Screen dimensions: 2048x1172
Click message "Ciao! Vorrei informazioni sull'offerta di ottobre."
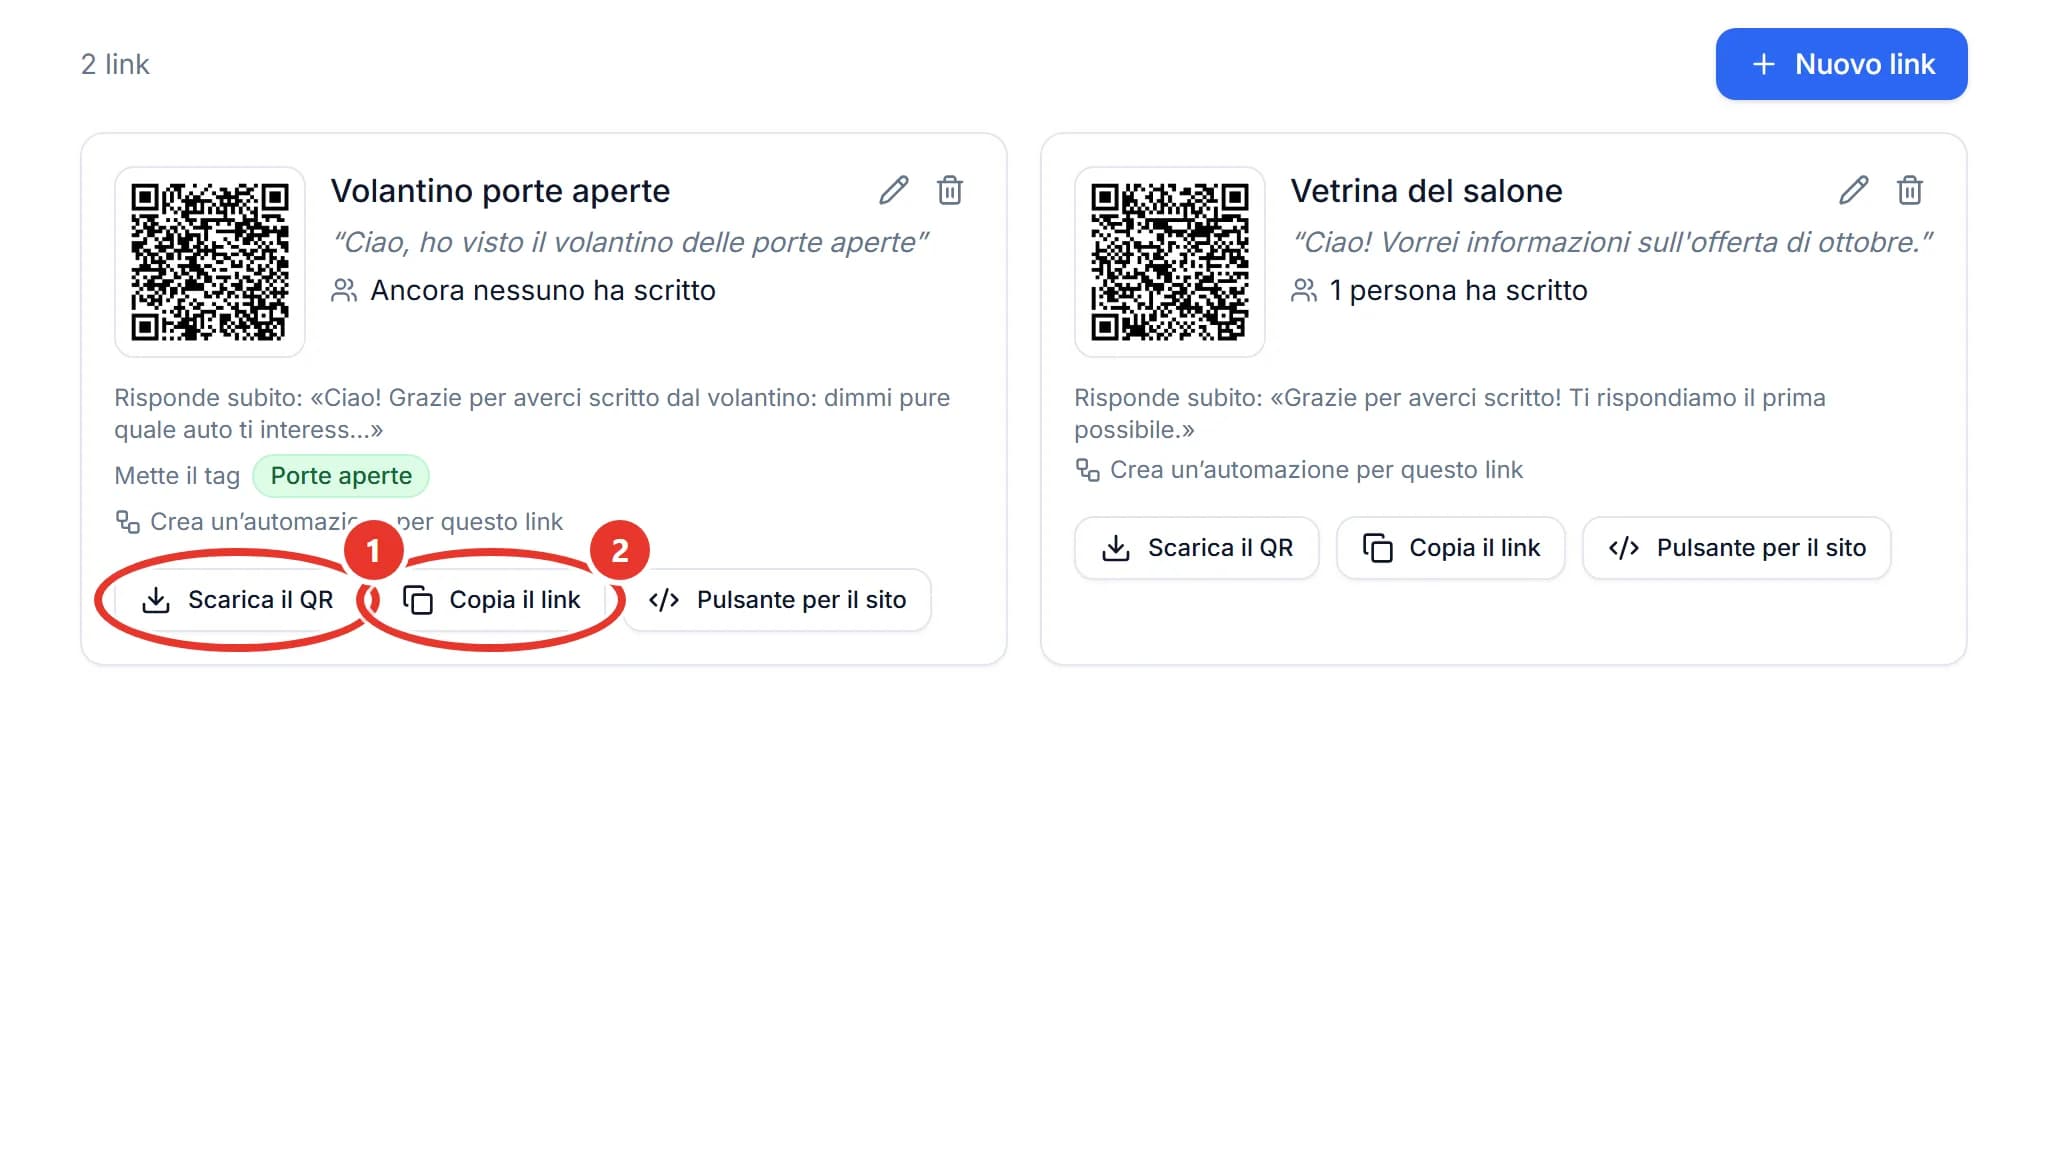pos(1612,243)
